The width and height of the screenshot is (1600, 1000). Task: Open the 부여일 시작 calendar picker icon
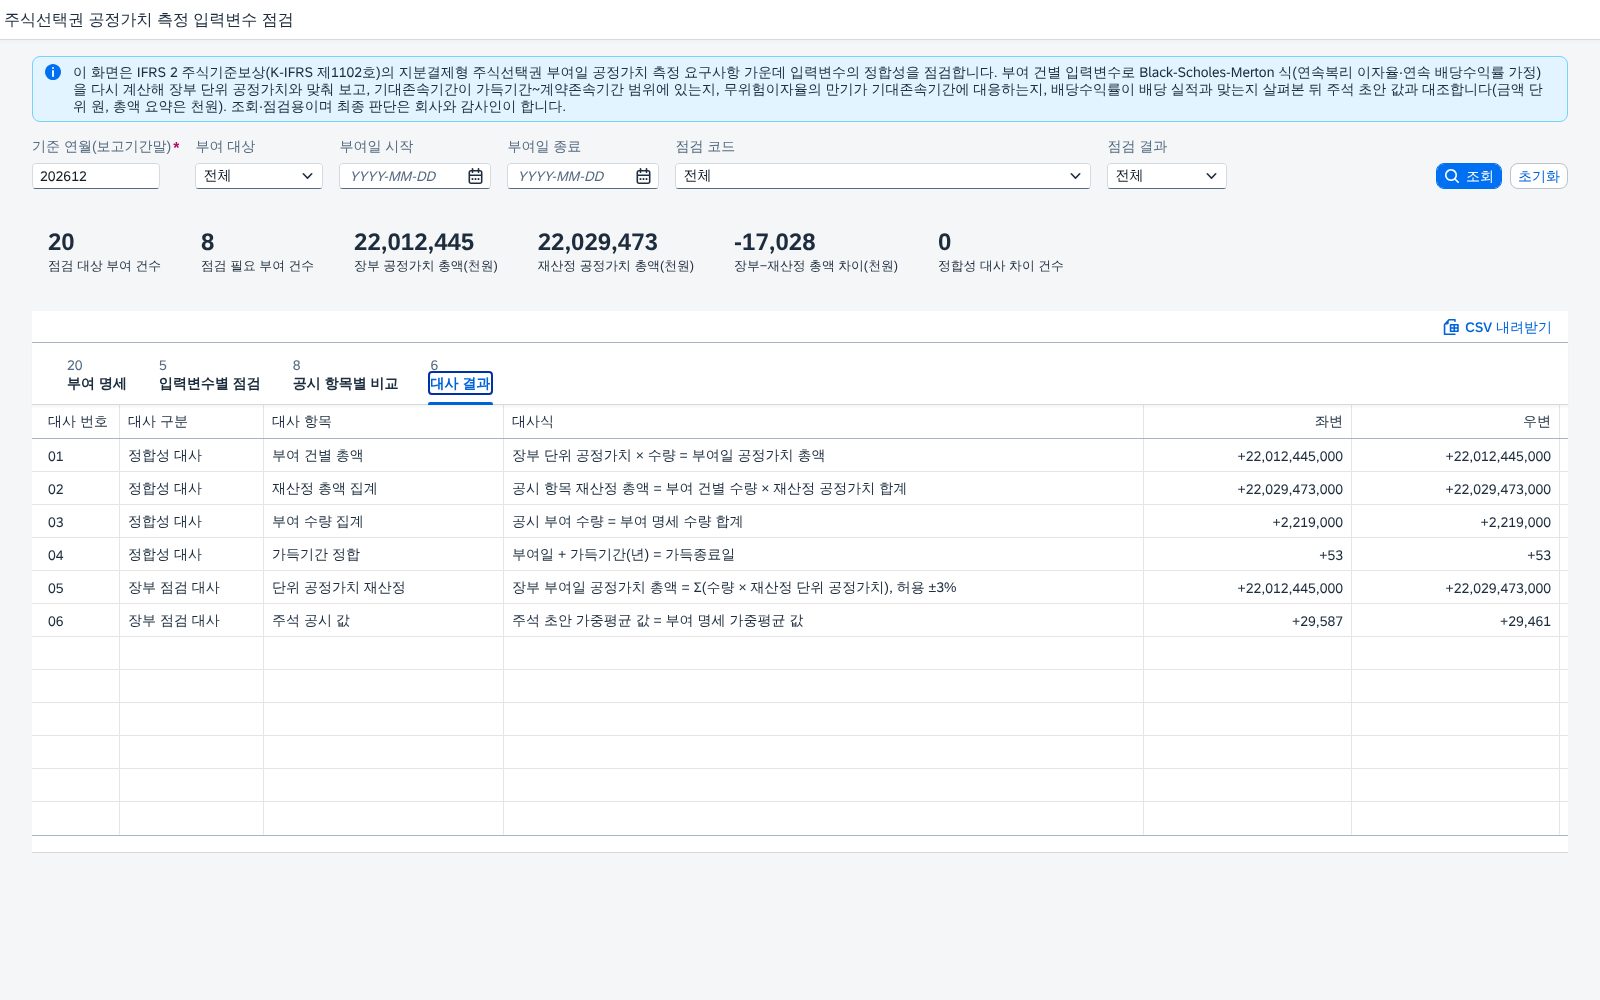(x=476, y=176)
